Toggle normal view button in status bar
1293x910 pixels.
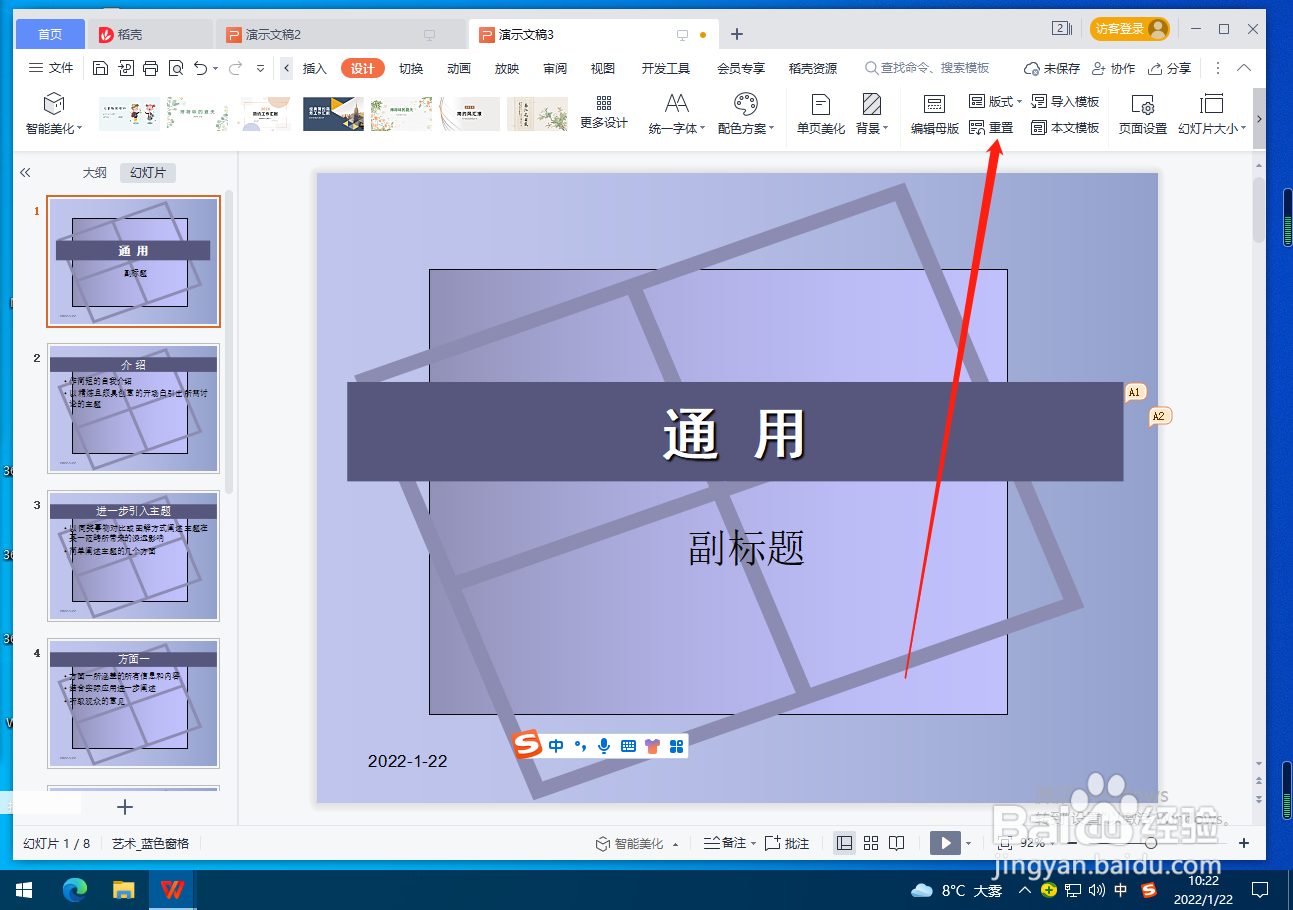845,843
